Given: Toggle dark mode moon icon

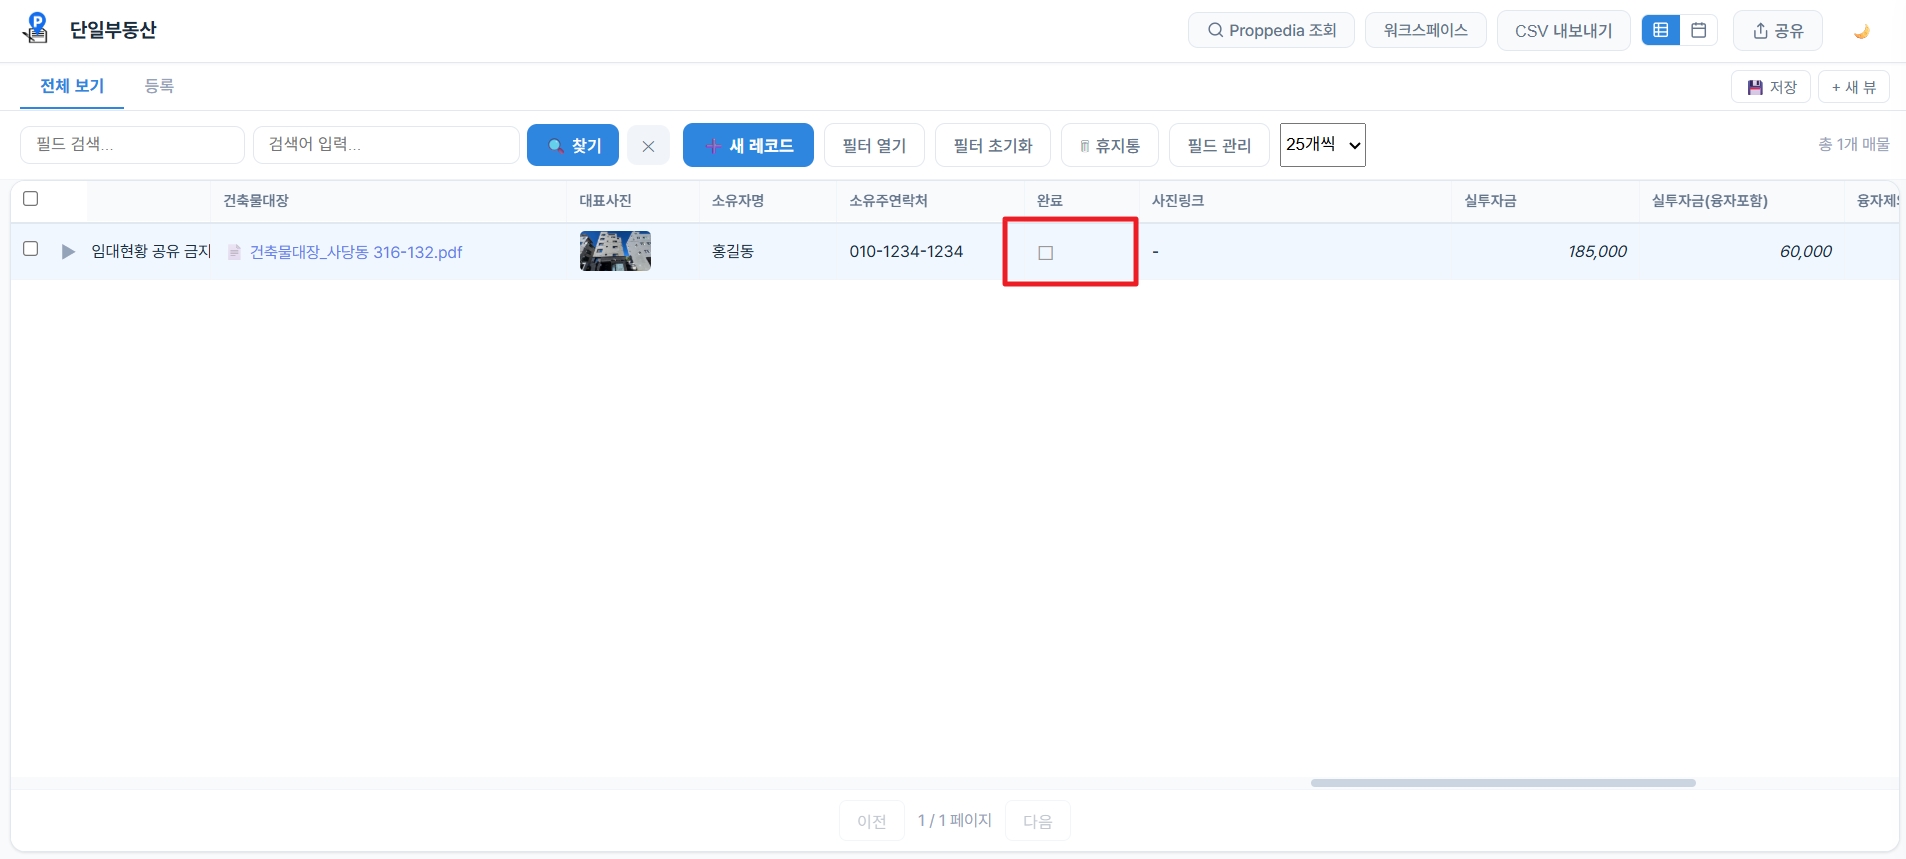Looking at the screenshot, I should 1861,31.
